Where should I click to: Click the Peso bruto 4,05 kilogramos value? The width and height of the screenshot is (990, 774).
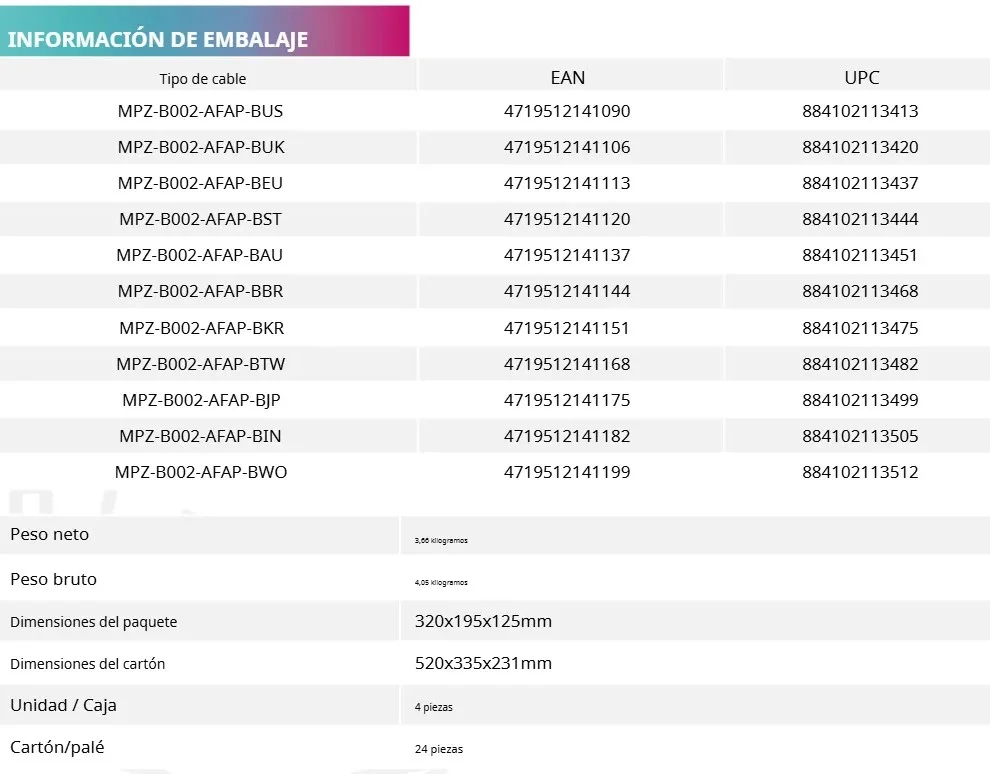pos(441,582)
